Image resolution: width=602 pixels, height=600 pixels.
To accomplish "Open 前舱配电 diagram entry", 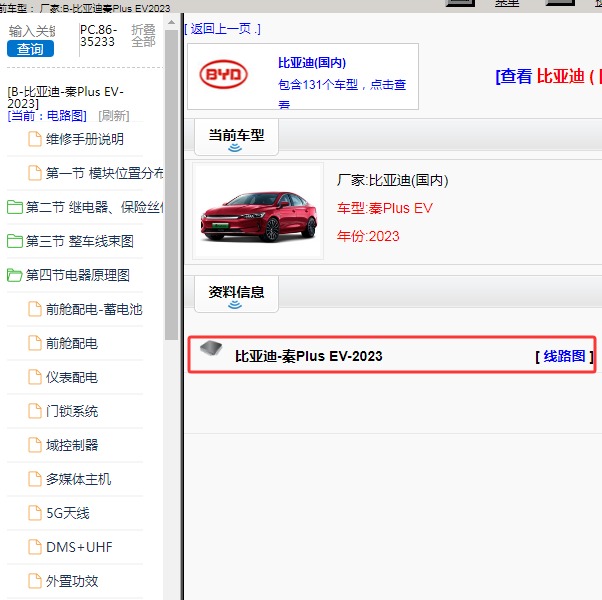I will pos(72,343).
